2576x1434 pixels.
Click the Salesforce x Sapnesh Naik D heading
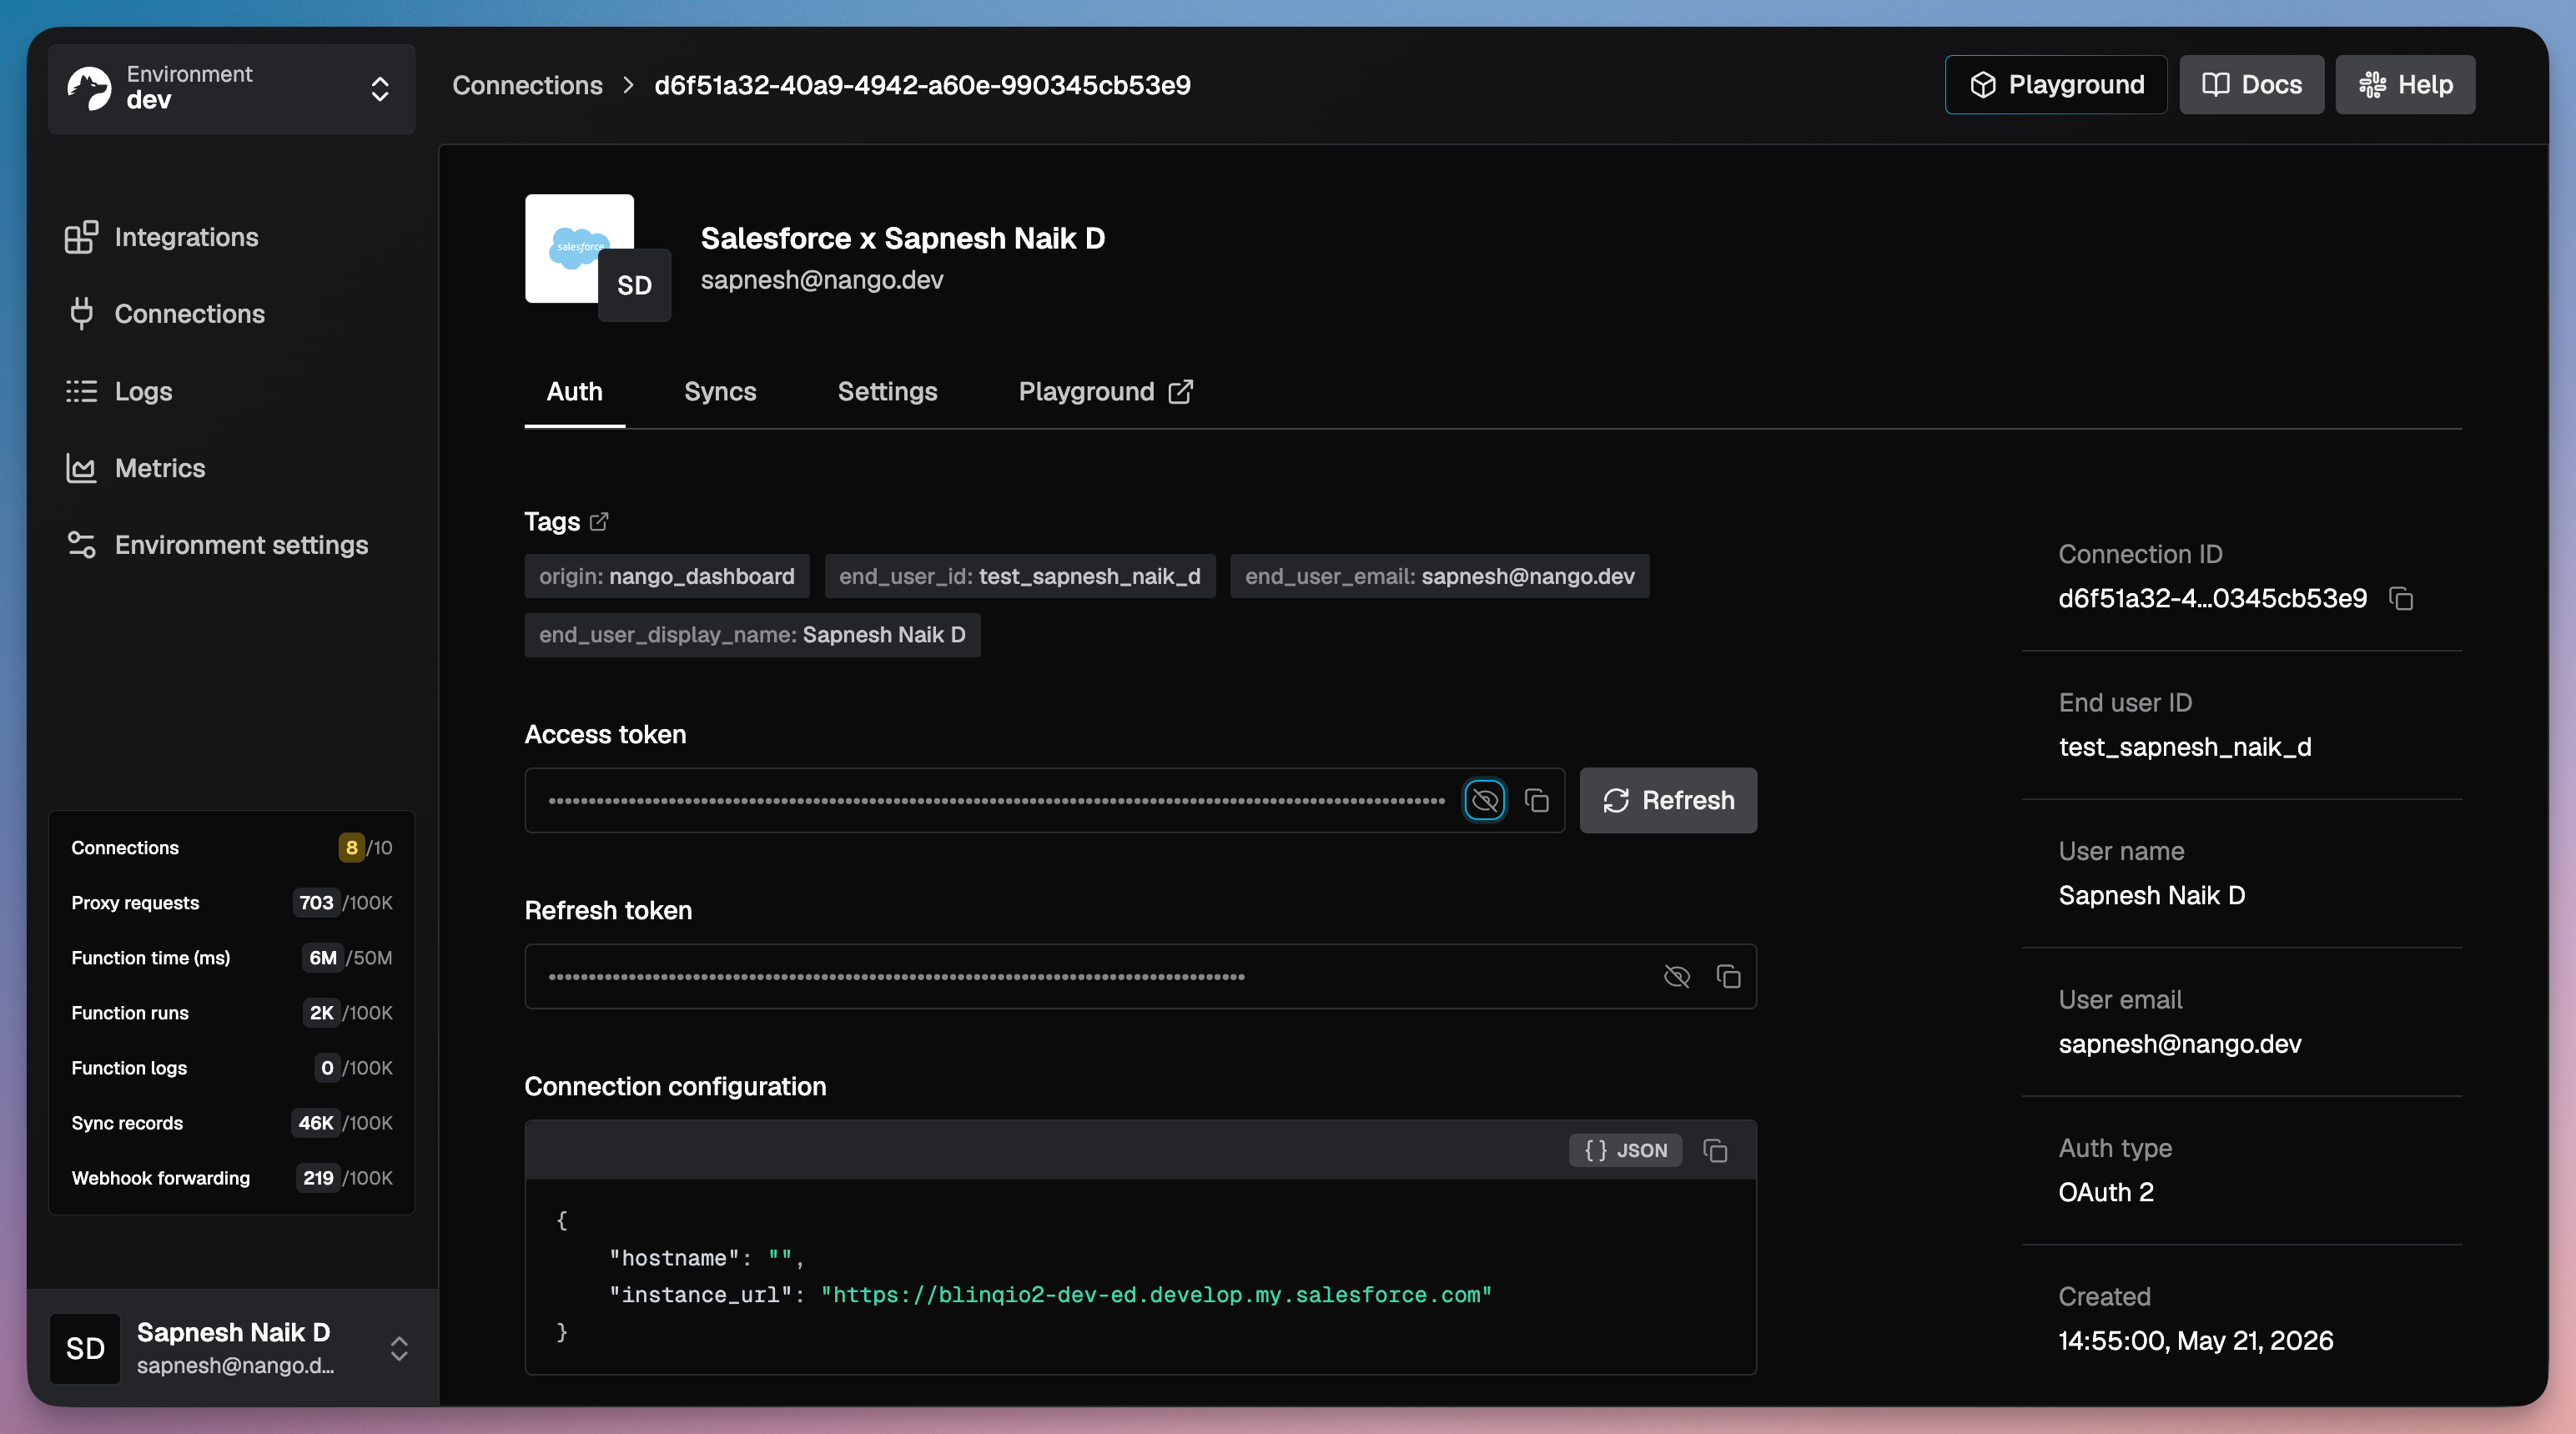click(x=902, y=239)
